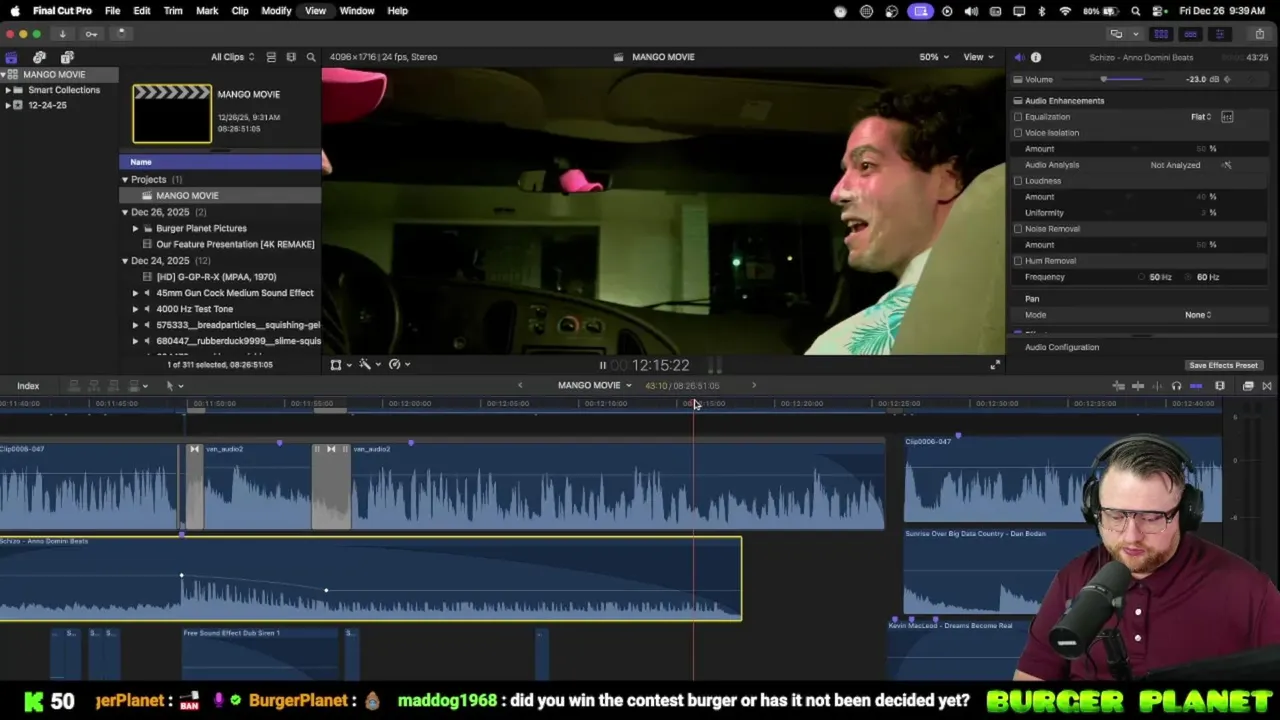The height and width of the screenshot is (720, 1280).
Task: Click the Wi-Fi status icon
Action: pos(1065,11)
